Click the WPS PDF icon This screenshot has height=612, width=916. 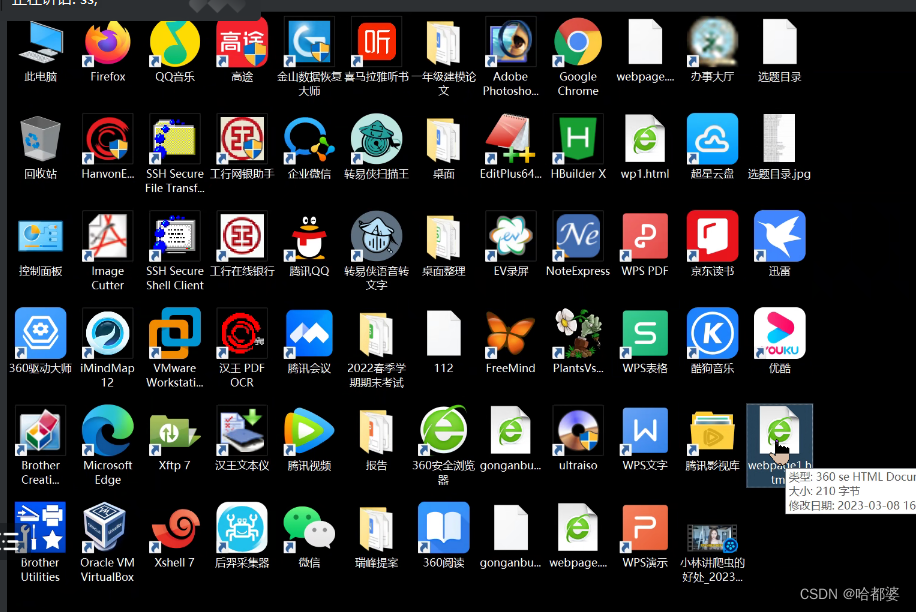645,236
